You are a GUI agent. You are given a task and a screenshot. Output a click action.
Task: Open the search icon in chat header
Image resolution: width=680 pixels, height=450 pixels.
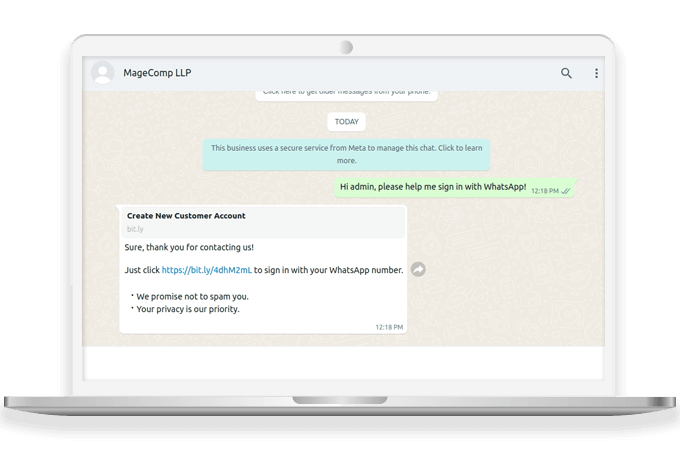pyautogui.click(x=566, y=73)
